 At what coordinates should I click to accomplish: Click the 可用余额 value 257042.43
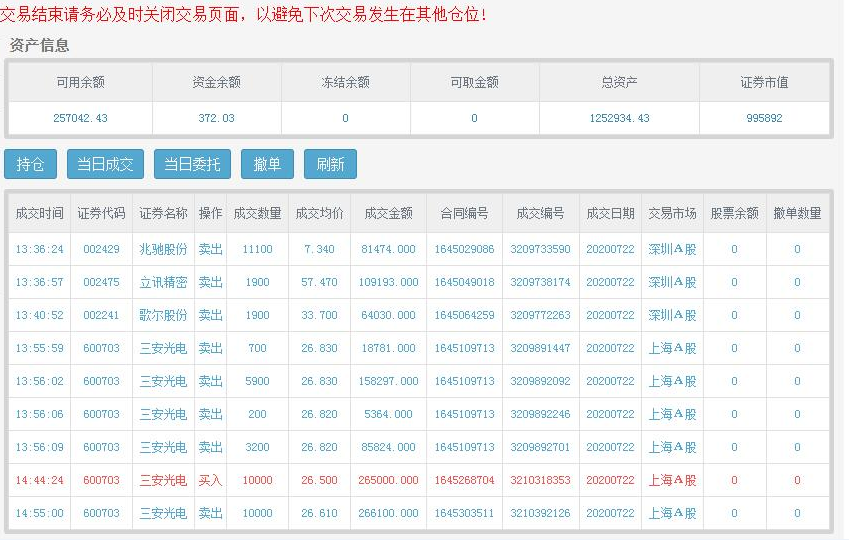pyautogui.click(x=80, y=118)
